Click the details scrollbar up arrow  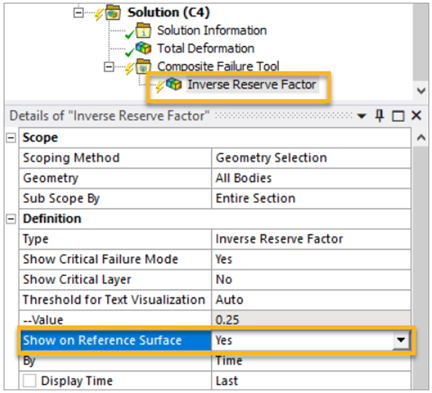[x=421, y=137]
